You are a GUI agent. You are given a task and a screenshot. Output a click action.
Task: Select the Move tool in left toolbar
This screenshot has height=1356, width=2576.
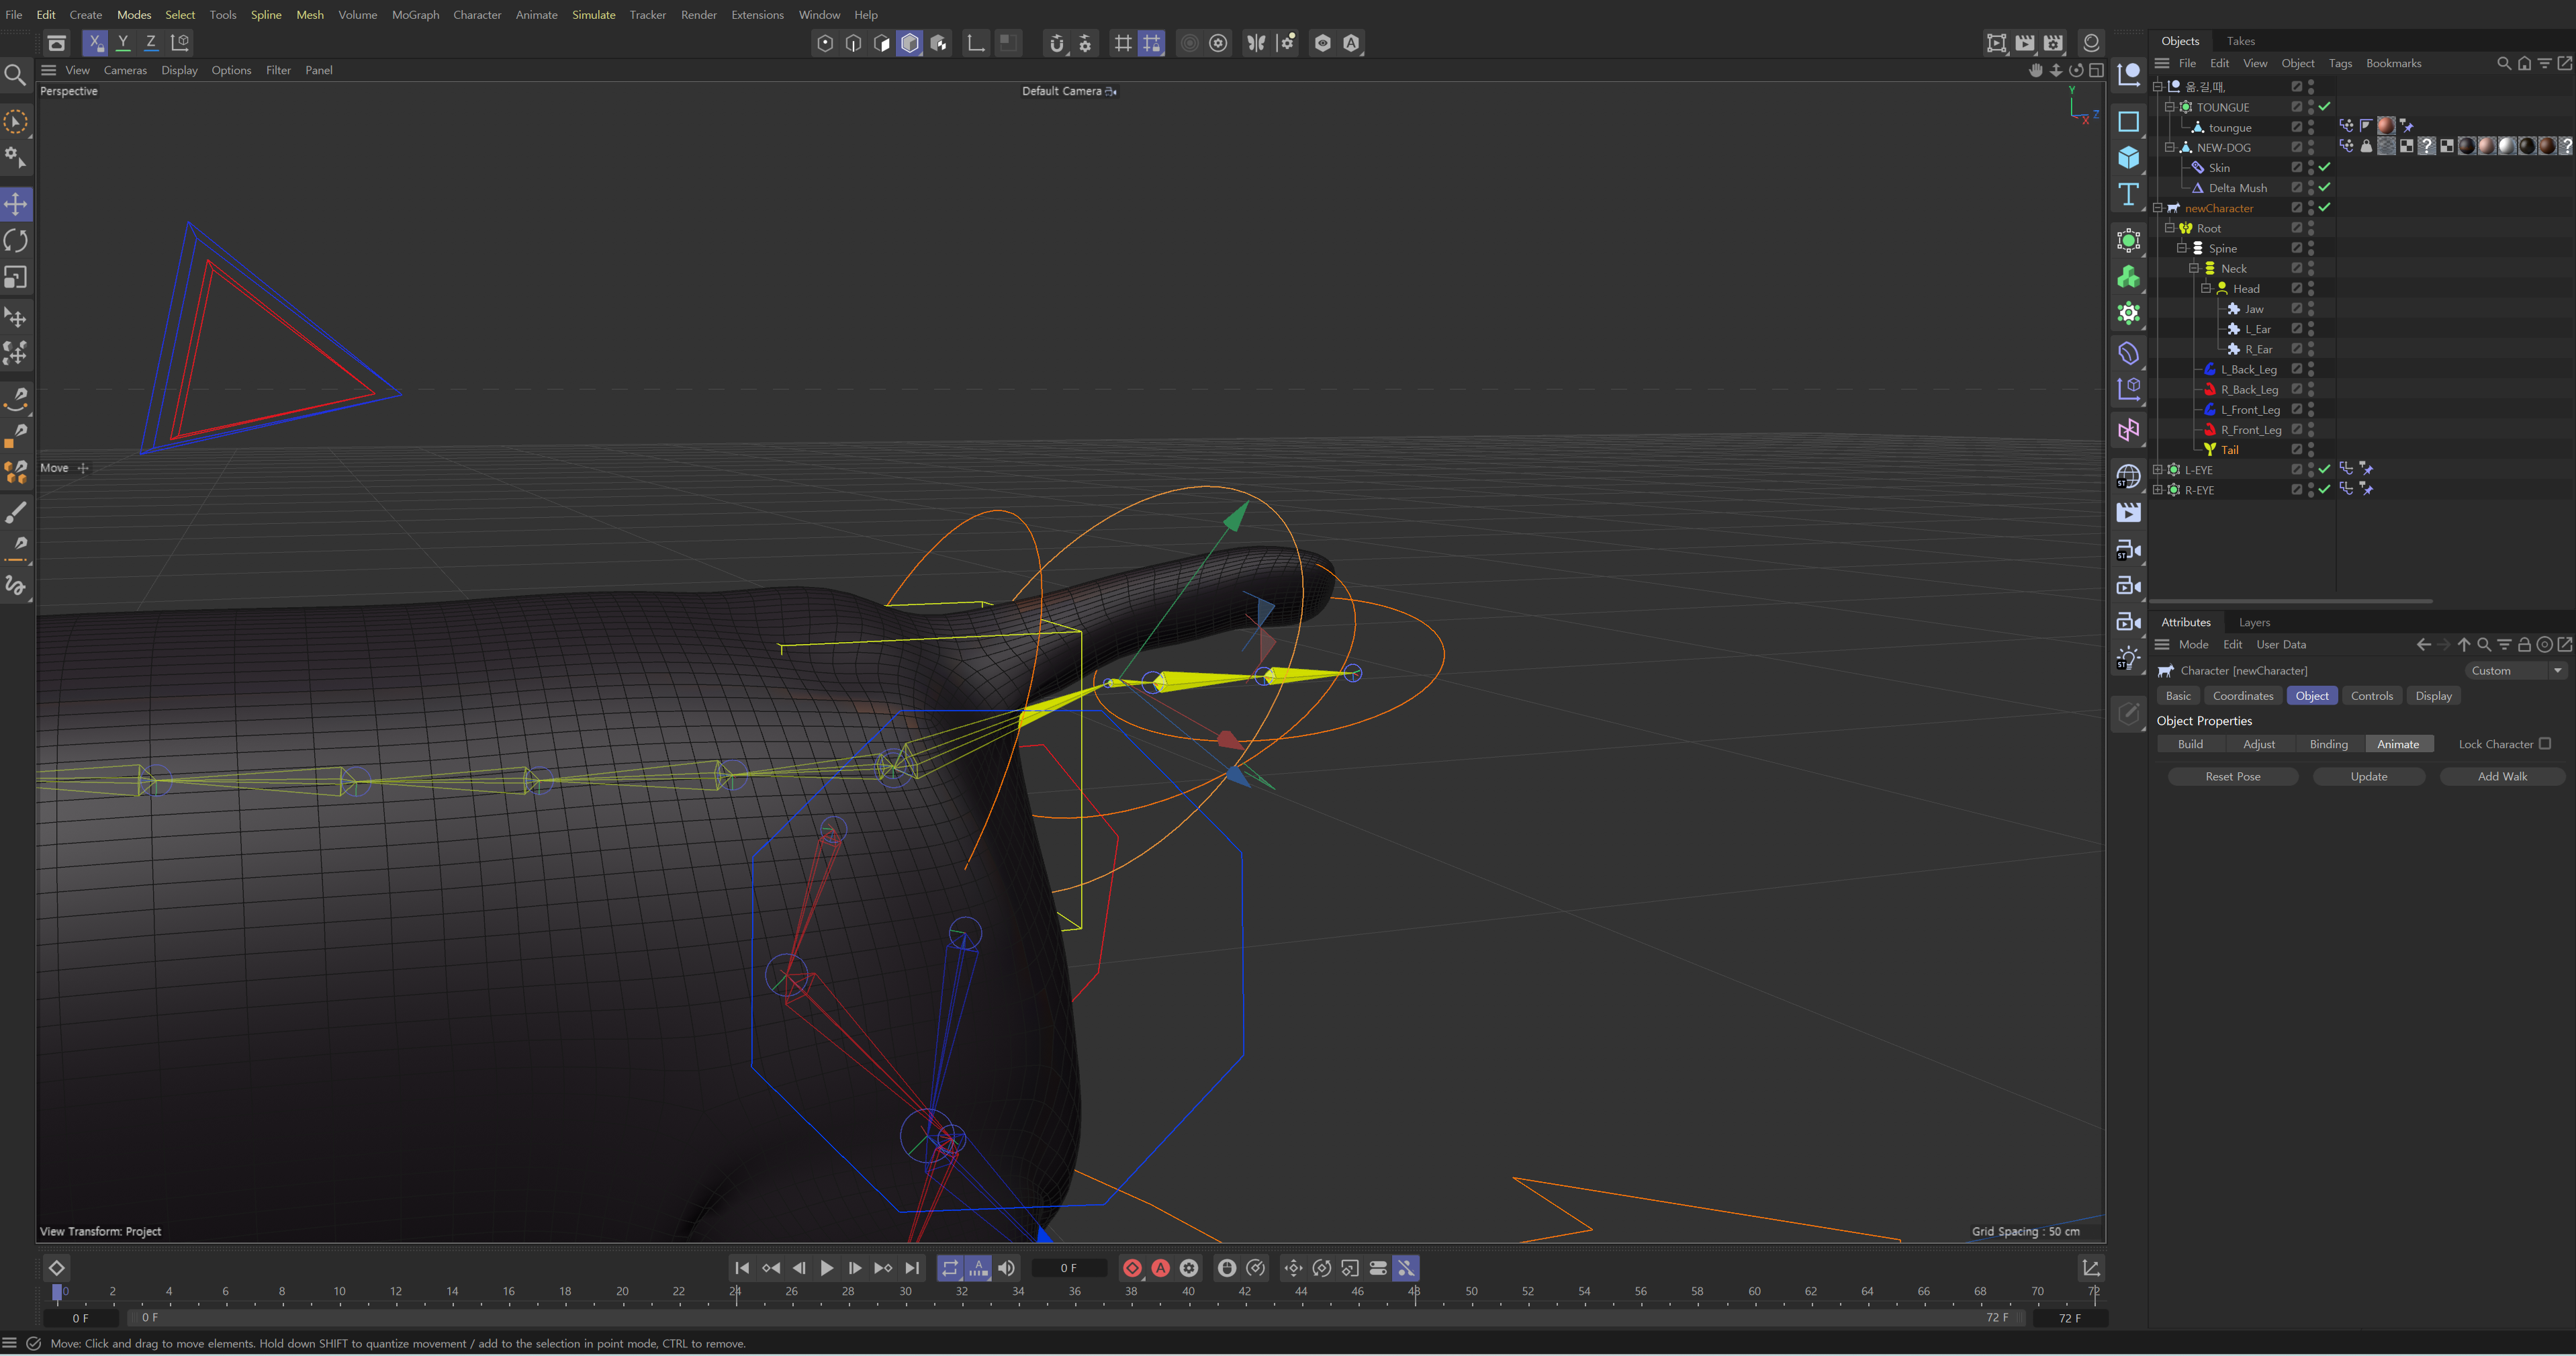[x=16, y=205]
